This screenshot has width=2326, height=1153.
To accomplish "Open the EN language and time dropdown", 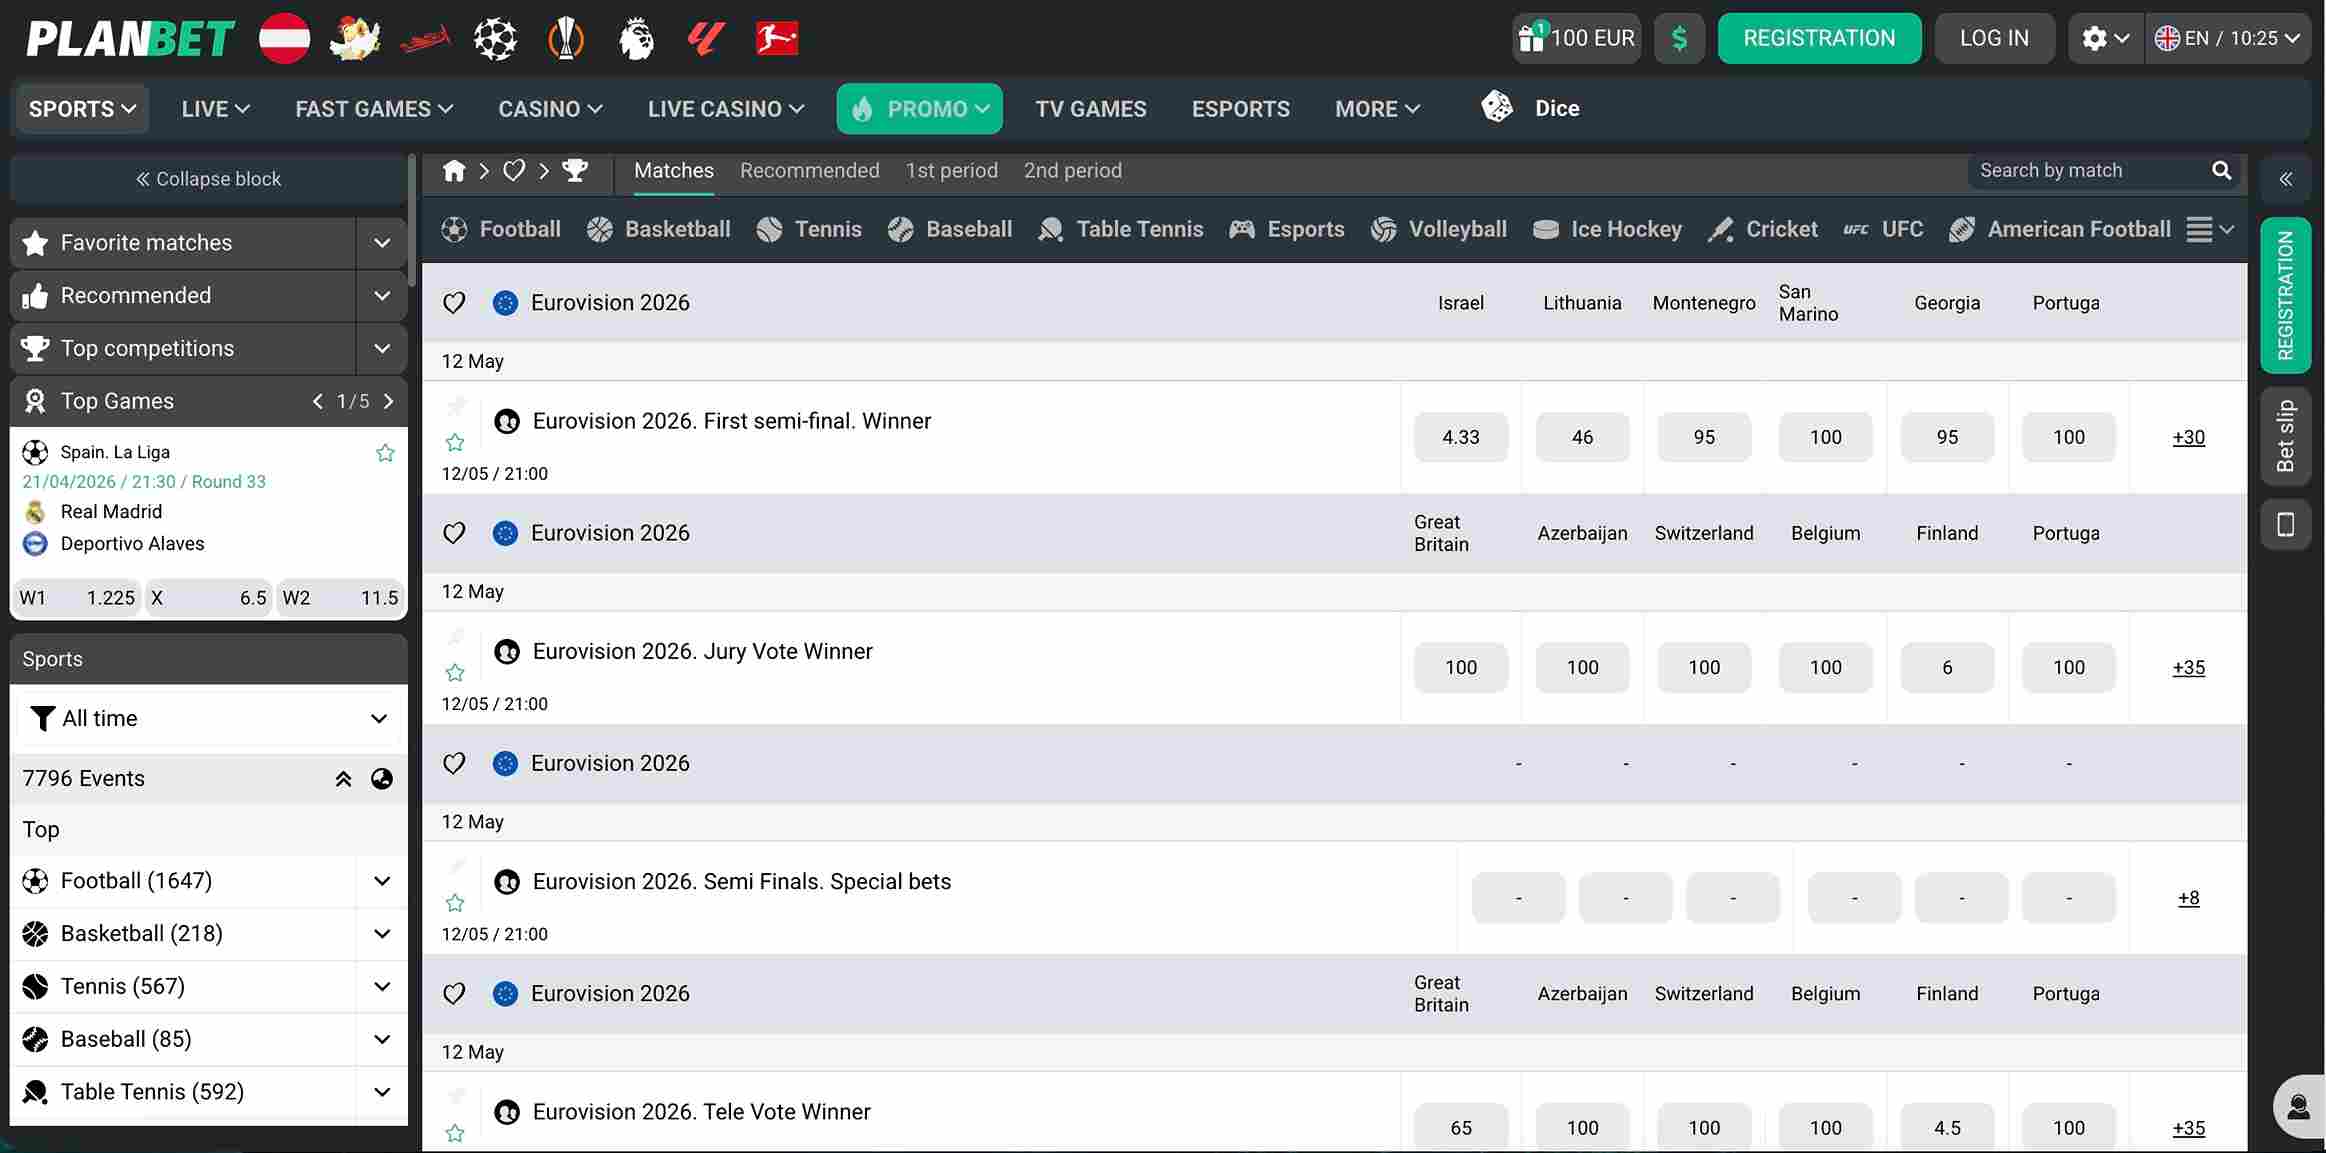I will coord(2227,38).
